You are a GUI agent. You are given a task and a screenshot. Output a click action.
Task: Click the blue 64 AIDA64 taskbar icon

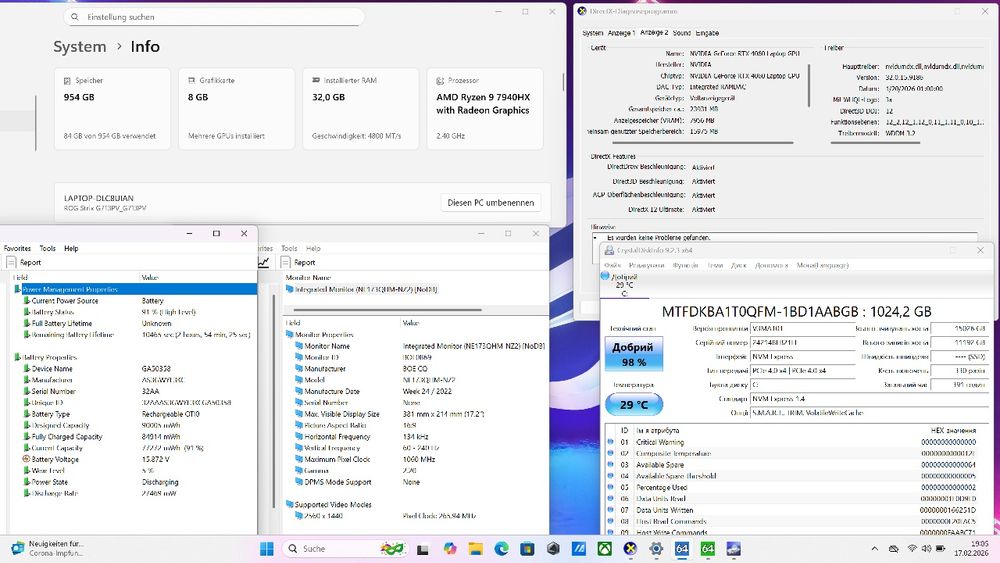[682, 548]
